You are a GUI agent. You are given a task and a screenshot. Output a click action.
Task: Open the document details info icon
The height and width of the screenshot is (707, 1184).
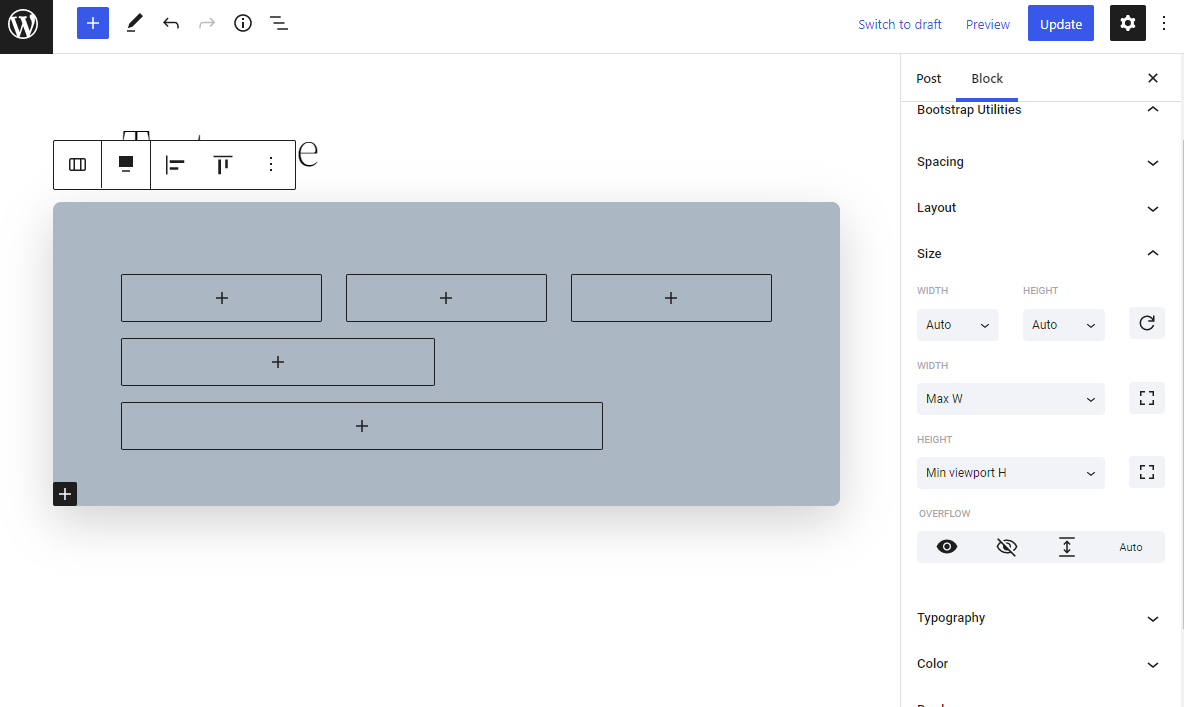243,23
